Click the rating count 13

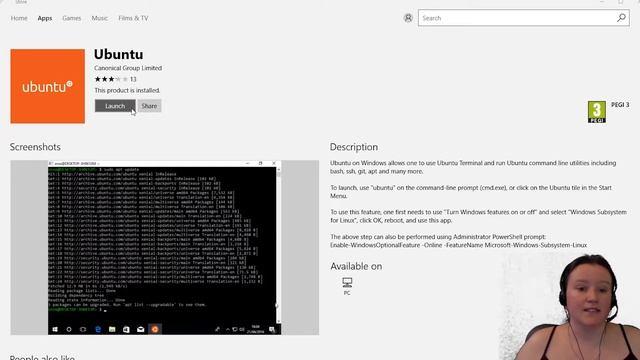pyautogui.click(x=133, y=79)
